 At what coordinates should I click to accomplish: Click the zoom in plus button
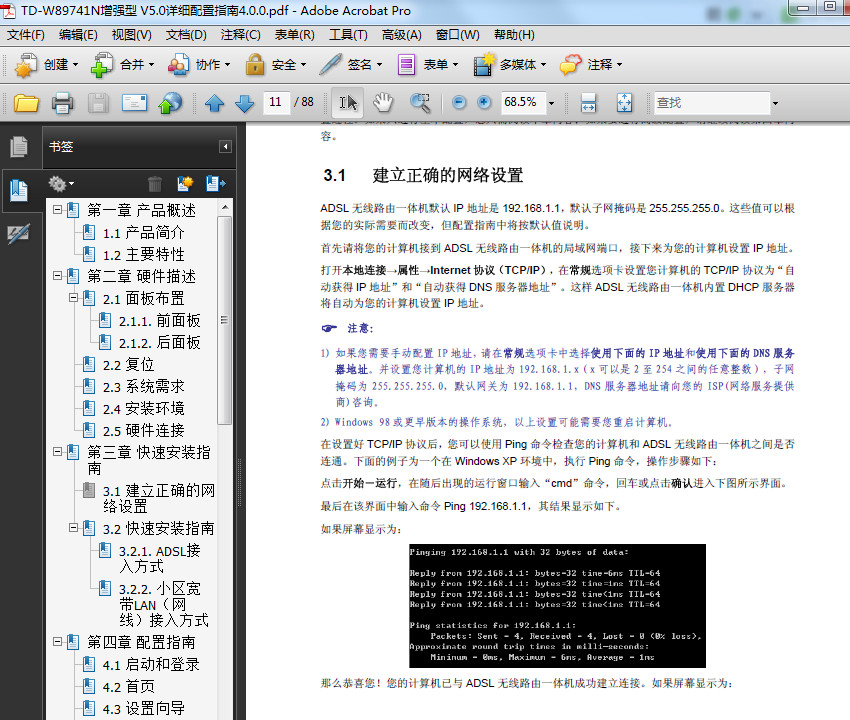click(484, 102)
